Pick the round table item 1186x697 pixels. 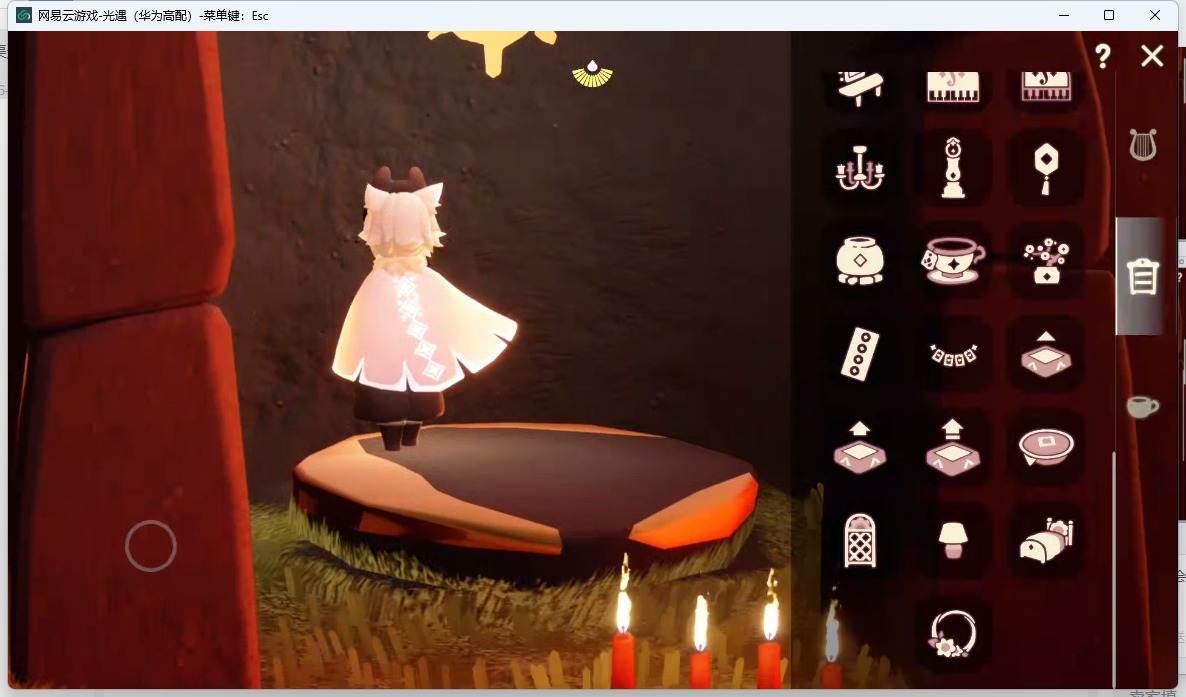[x=1046, y=447]
